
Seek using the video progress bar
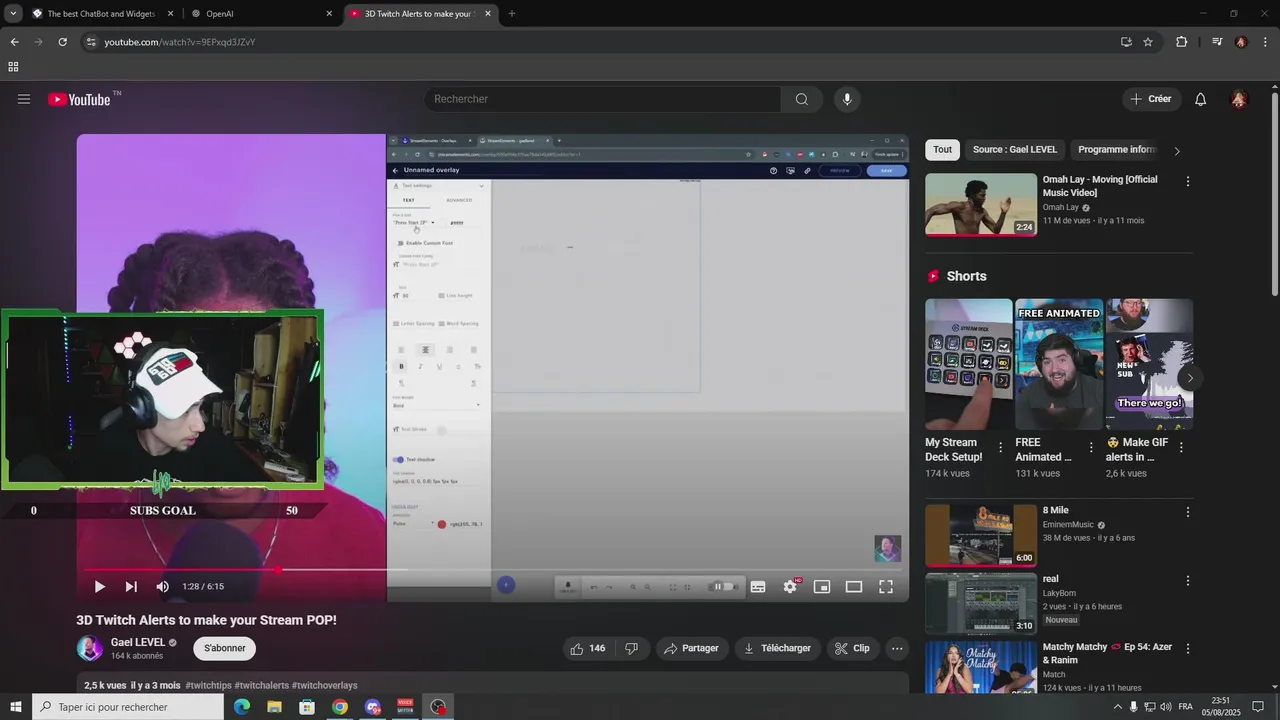[x=493, y=570]
